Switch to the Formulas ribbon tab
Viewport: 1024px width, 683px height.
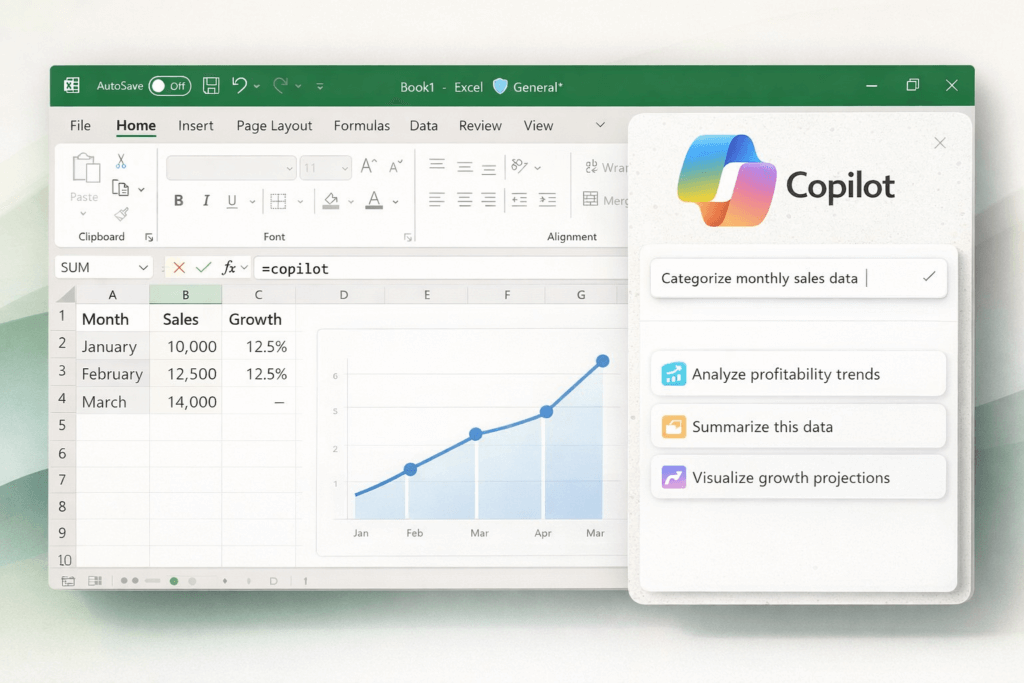pyautogui.click(x=361, y=125)
